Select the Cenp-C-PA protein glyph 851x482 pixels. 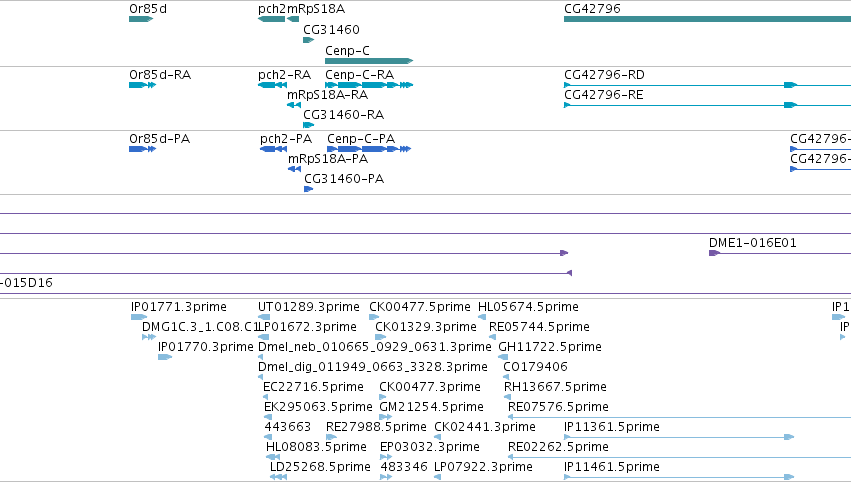pyautogui.click(x=369, y=149)
